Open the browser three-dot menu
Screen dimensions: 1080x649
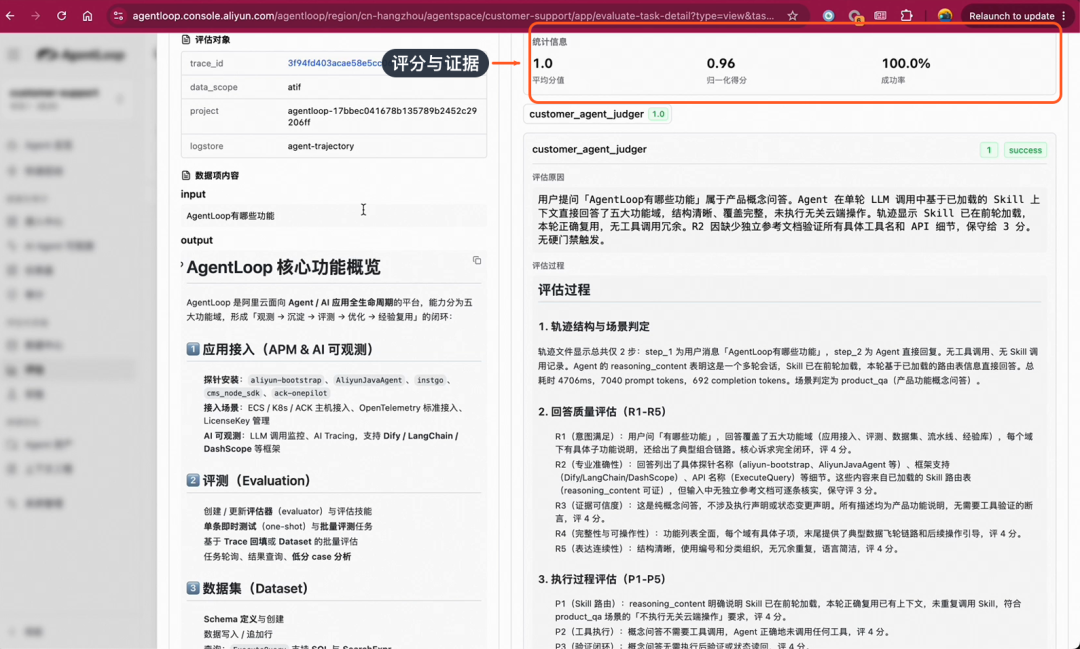click(x=1064, y=15)
